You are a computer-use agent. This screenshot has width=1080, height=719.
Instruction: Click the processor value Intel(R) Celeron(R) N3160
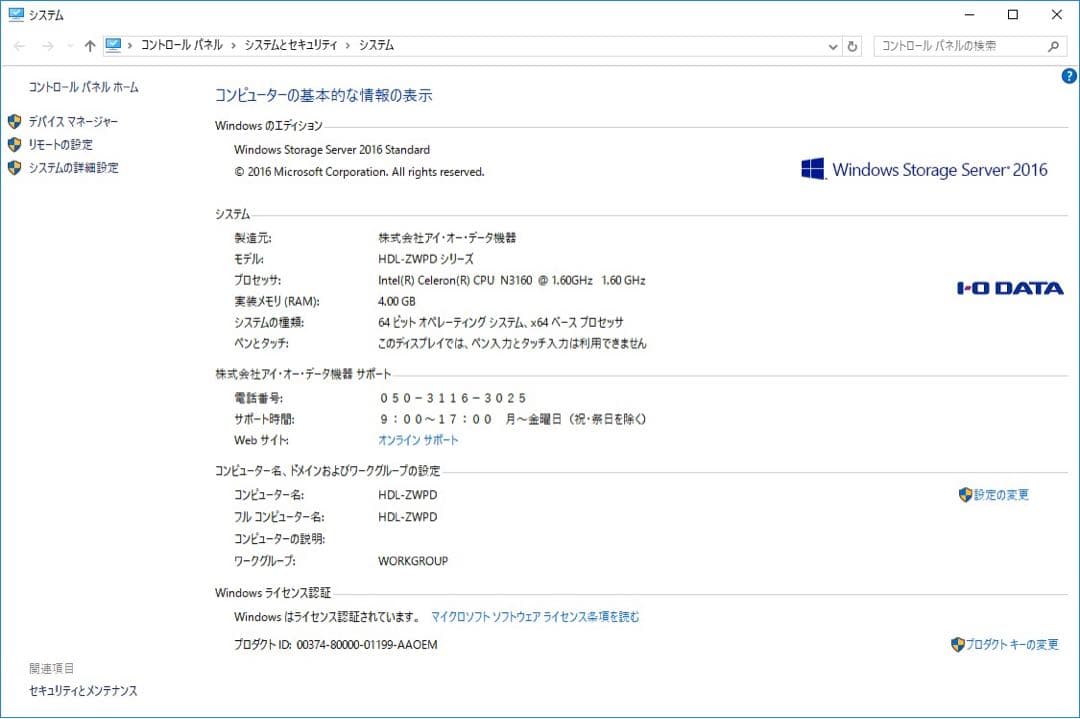[512, 280]
